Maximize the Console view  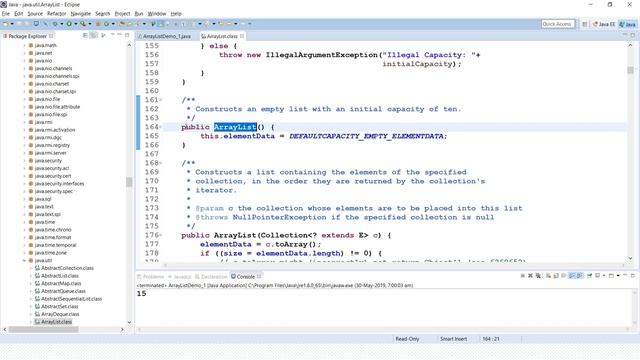[x=633, y=276]
